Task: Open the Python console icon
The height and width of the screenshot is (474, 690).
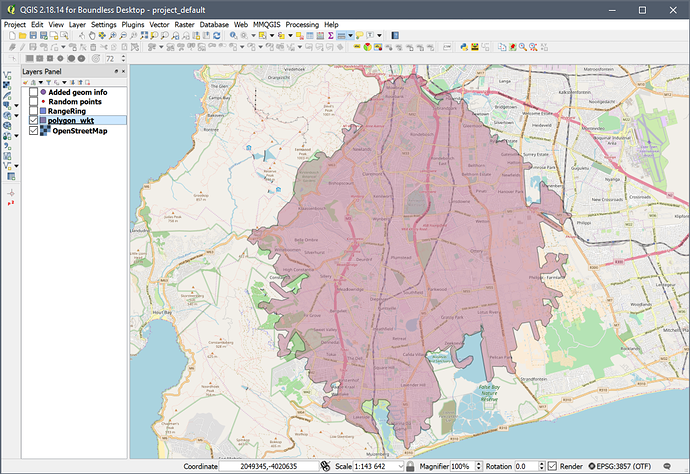Action: tap(464, 47)
